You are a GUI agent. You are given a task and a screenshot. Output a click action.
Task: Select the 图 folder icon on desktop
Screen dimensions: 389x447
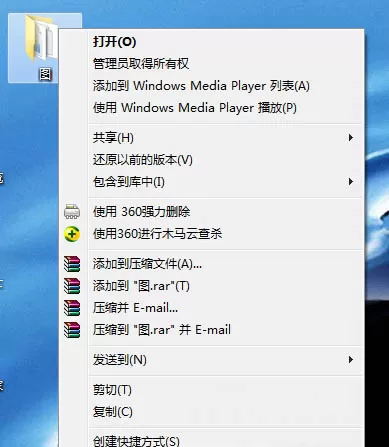tap(41, 38)
